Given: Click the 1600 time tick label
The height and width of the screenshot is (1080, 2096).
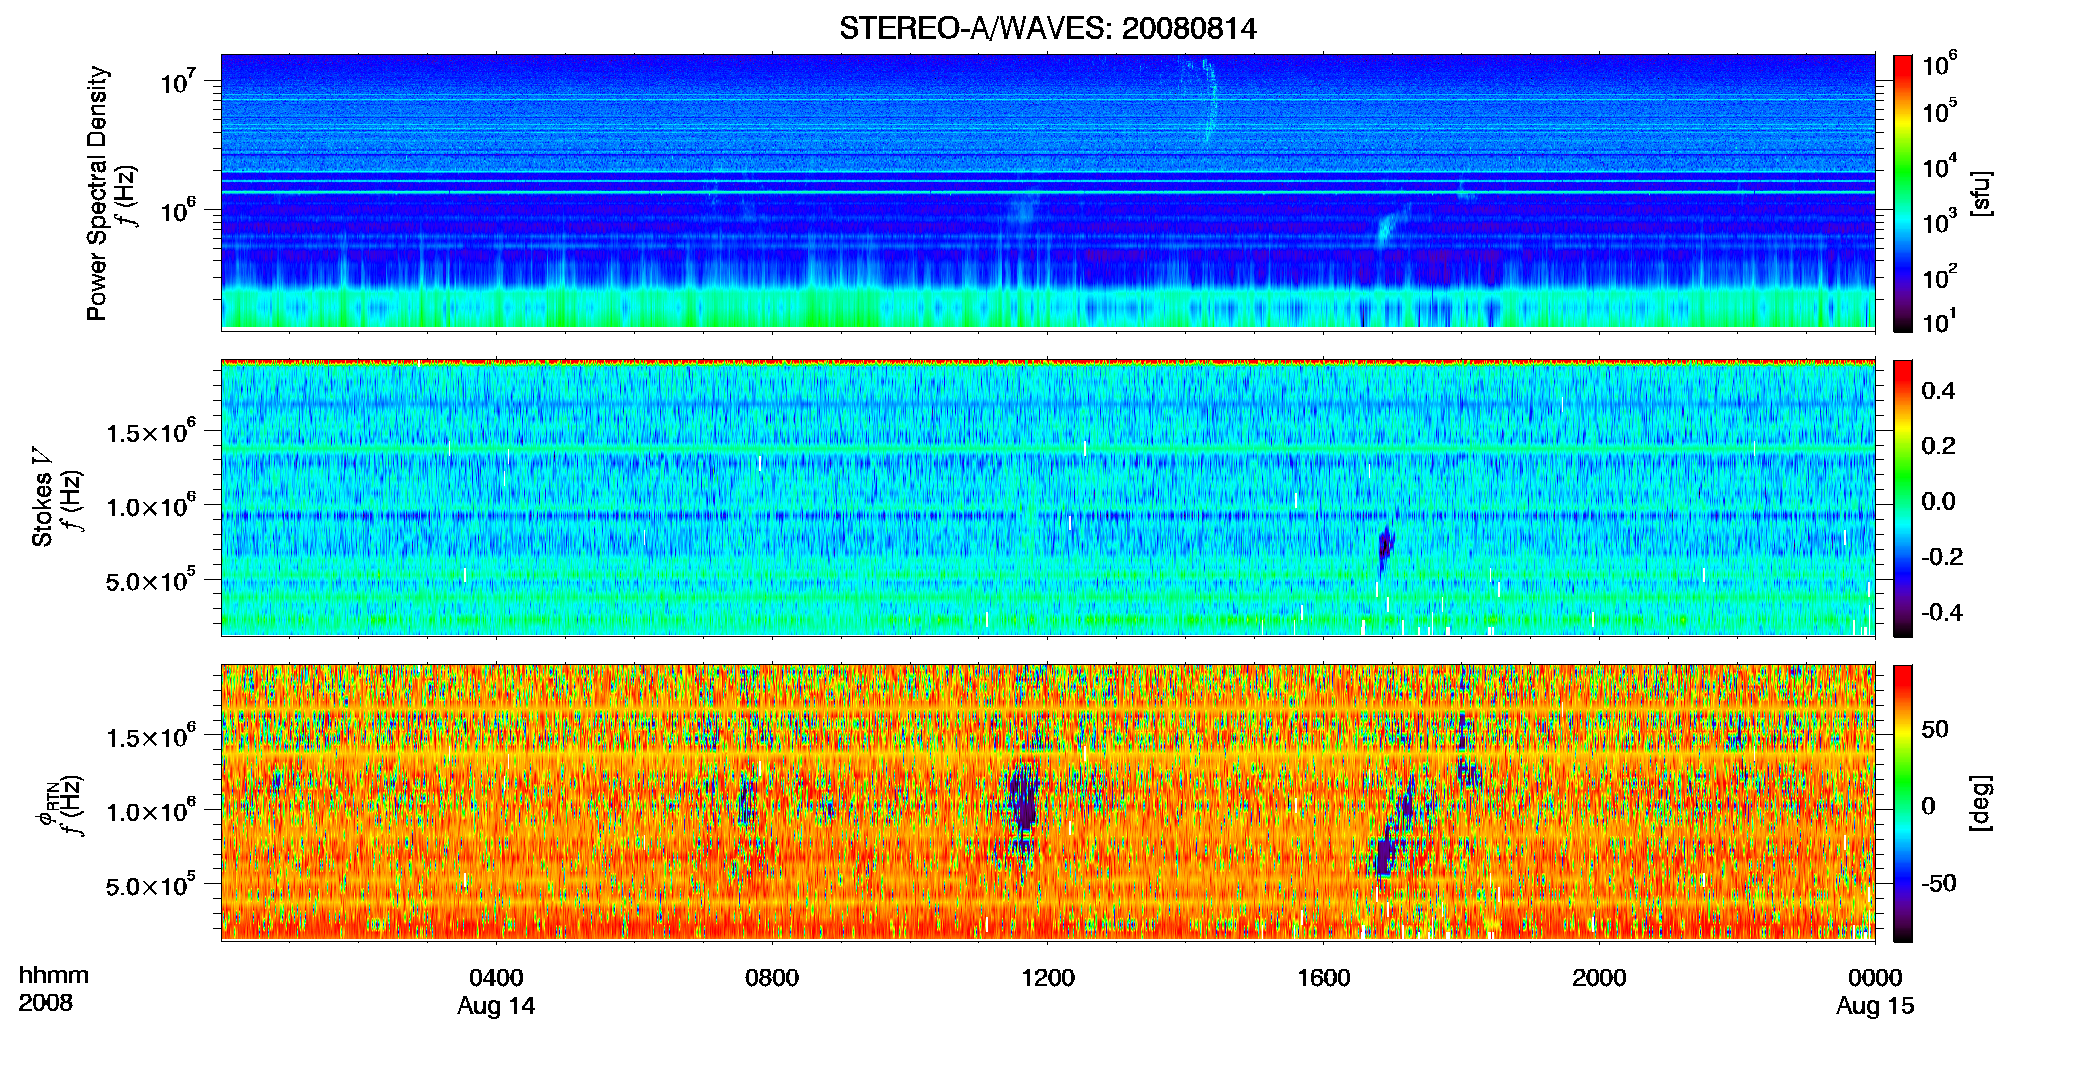Looking at the screenshot, I should (x=1324, y=977).
